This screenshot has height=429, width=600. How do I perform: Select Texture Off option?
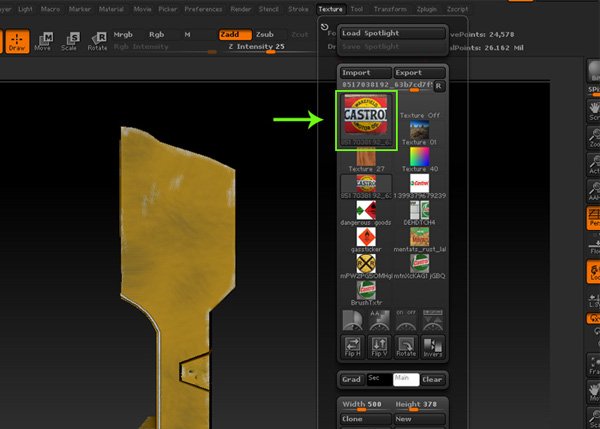(420, 115)
